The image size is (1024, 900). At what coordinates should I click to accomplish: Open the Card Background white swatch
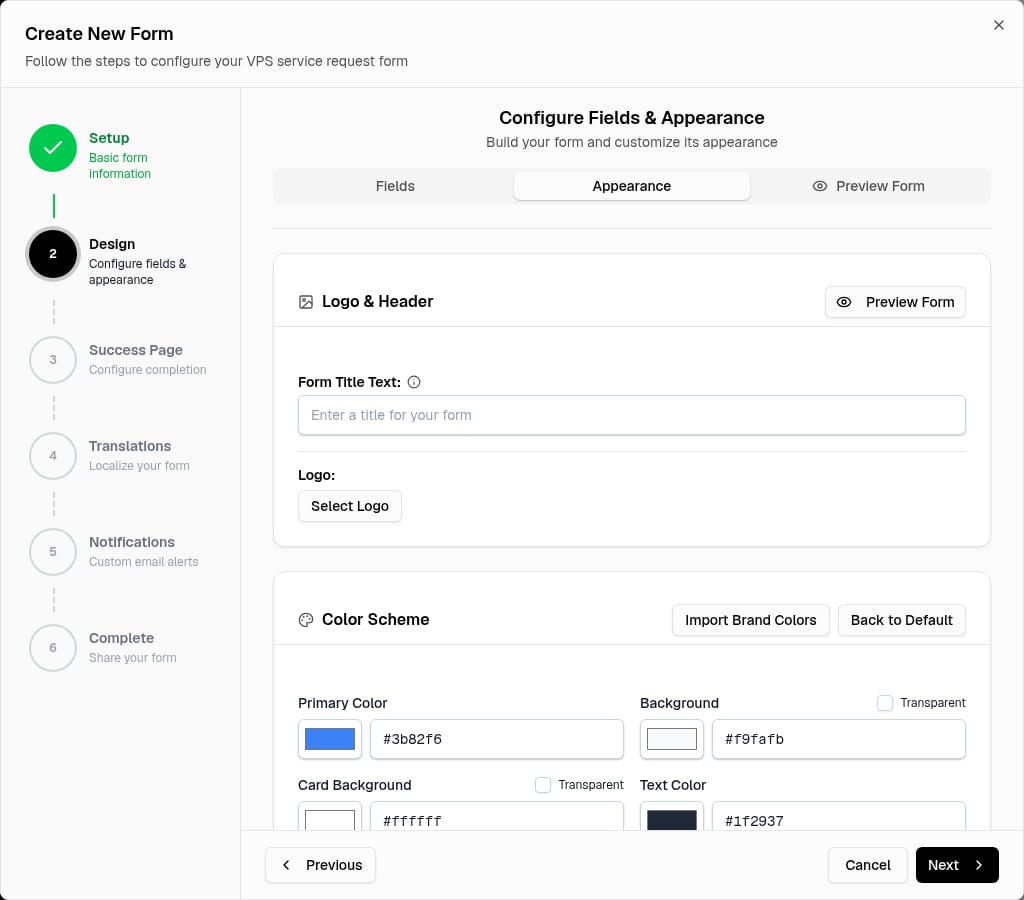[x=330, y=817]
